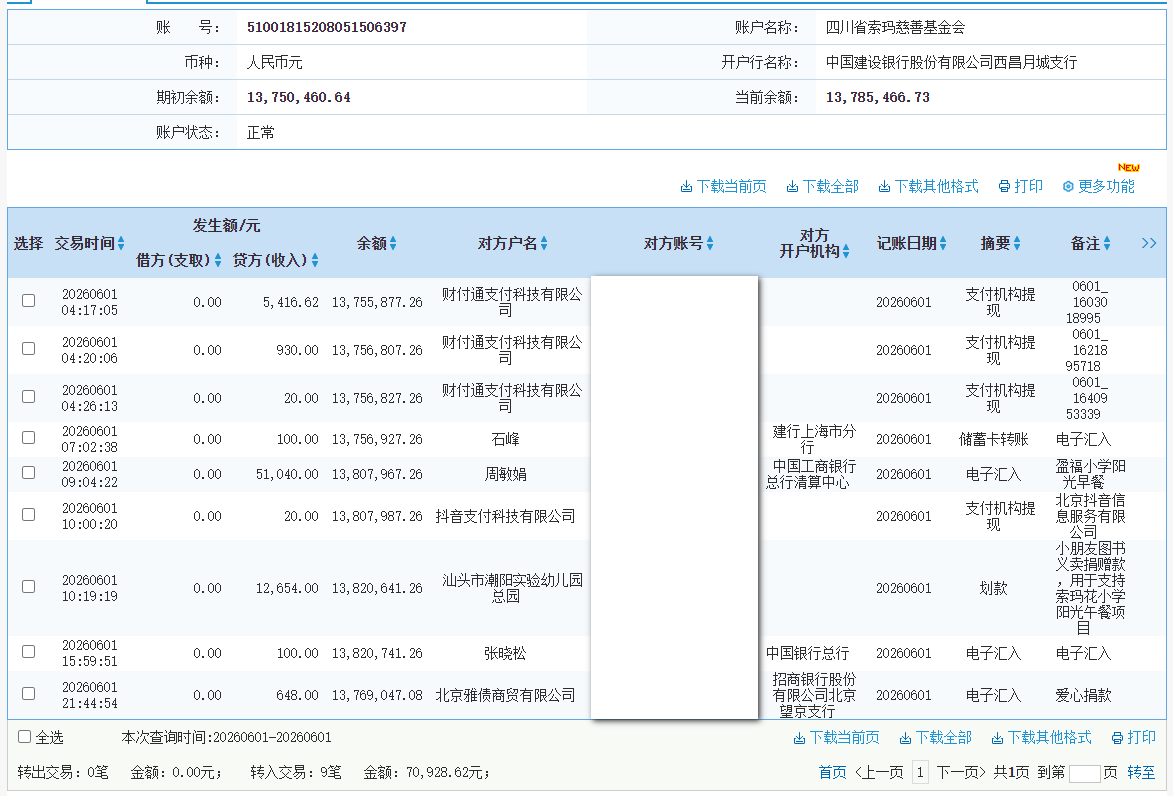The height and width of the screenshot is (796, 1173).
Task: Click the top 下载其他格式 download icon
Action: click(x=884, y=187)
